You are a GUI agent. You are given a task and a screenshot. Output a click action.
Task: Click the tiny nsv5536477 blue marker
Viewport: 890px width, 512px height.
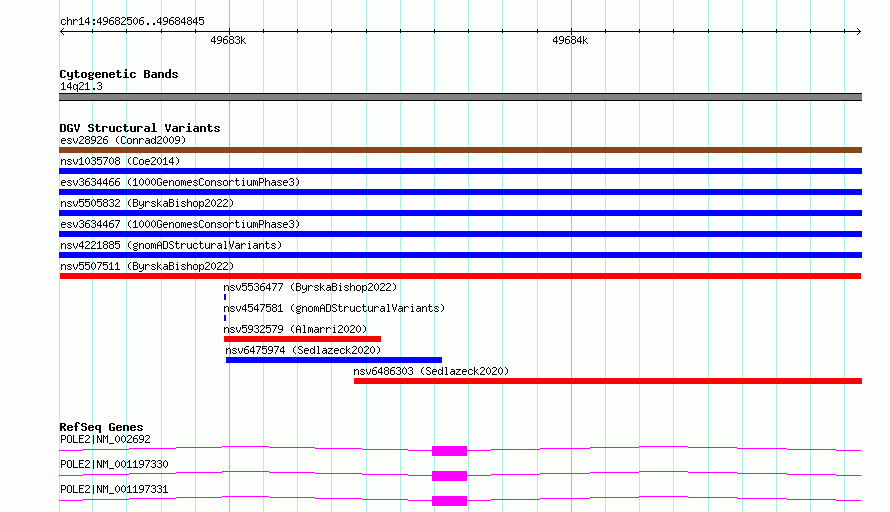click(225, 297)
